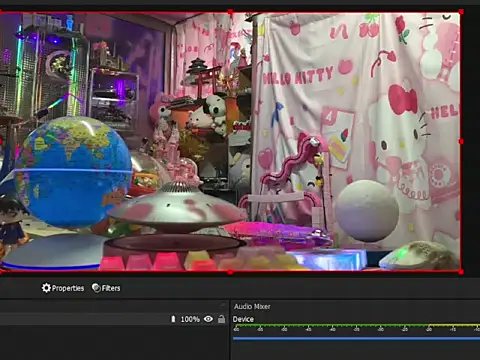Click the battery icon in the source row
The height and width of the screenshot is (360, 480).
tap(173, 319)
